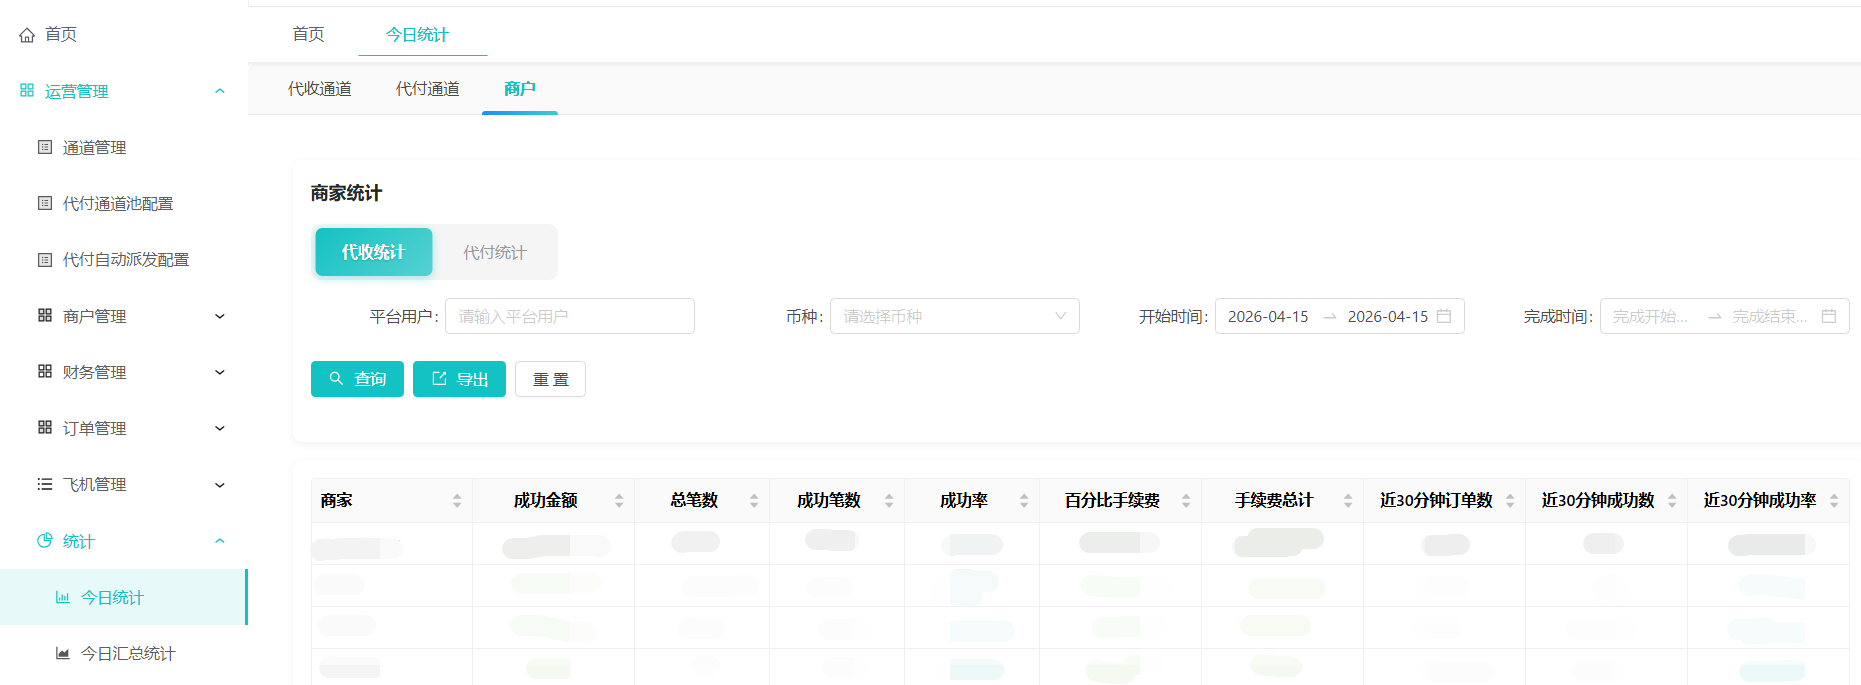Click the 重置 reset button

click(550, 379)
